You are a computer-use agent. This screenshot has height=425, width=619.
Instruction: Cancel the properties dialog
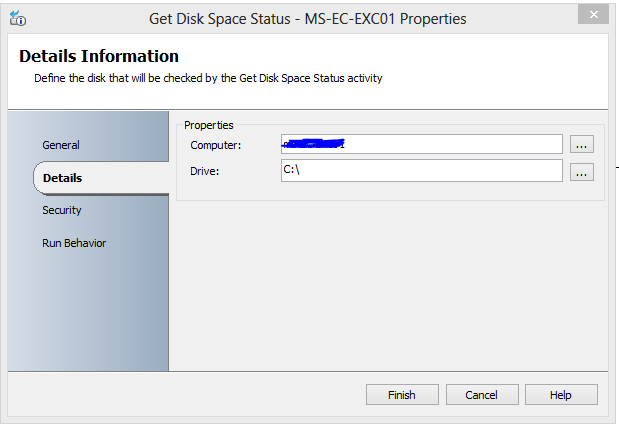click(x=482, y=395)
